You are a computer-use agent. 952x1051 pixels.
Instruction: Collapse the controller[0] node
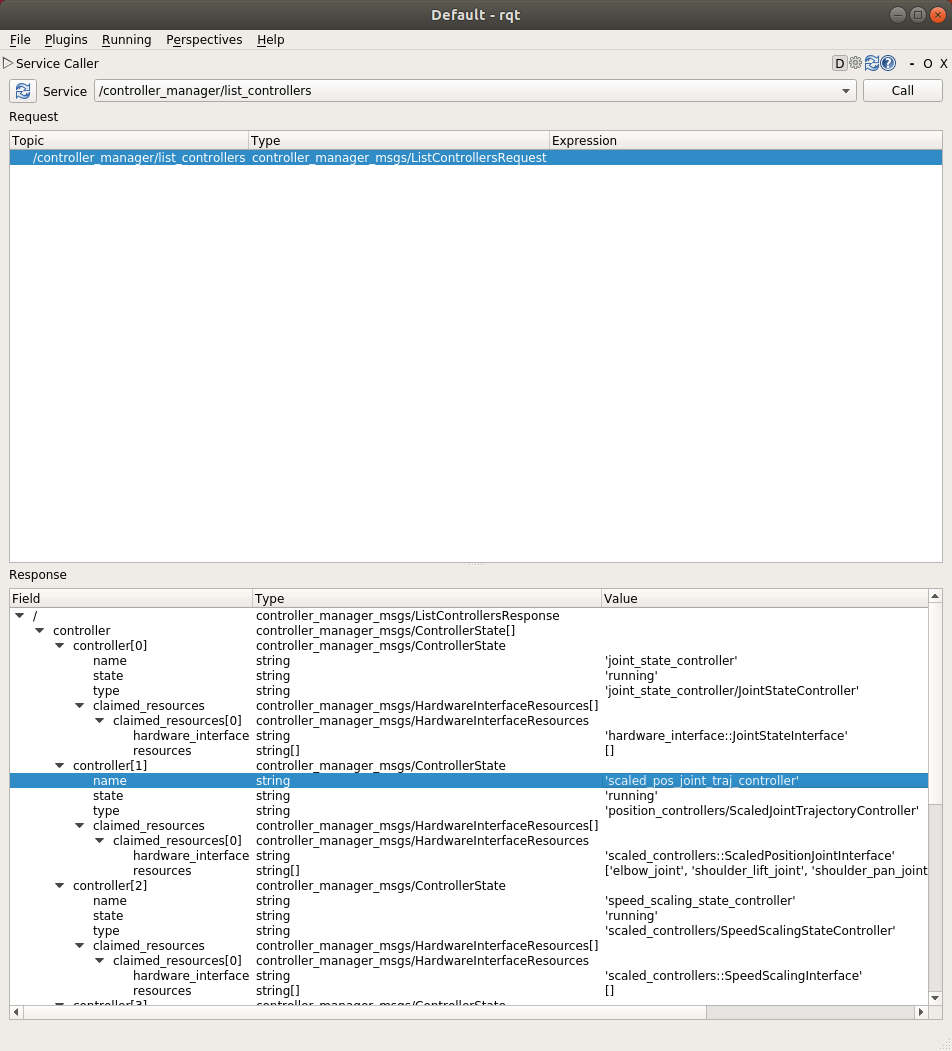[x=60, y=645]
